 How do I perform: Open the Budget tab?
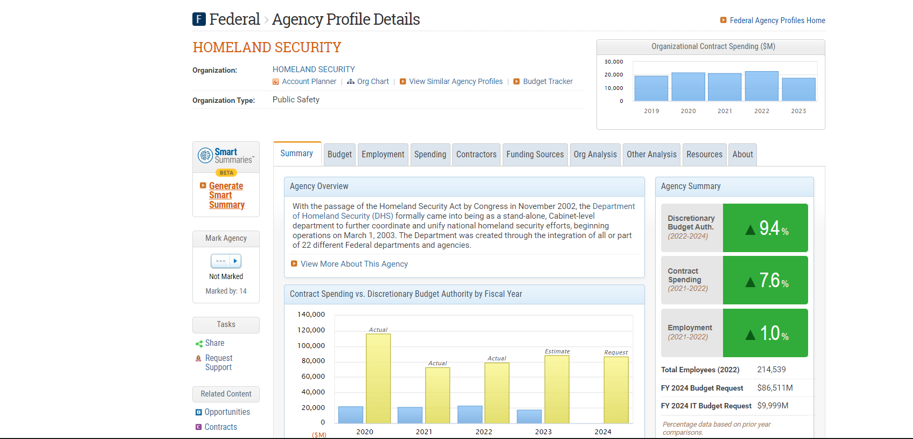tap(339, 154)
